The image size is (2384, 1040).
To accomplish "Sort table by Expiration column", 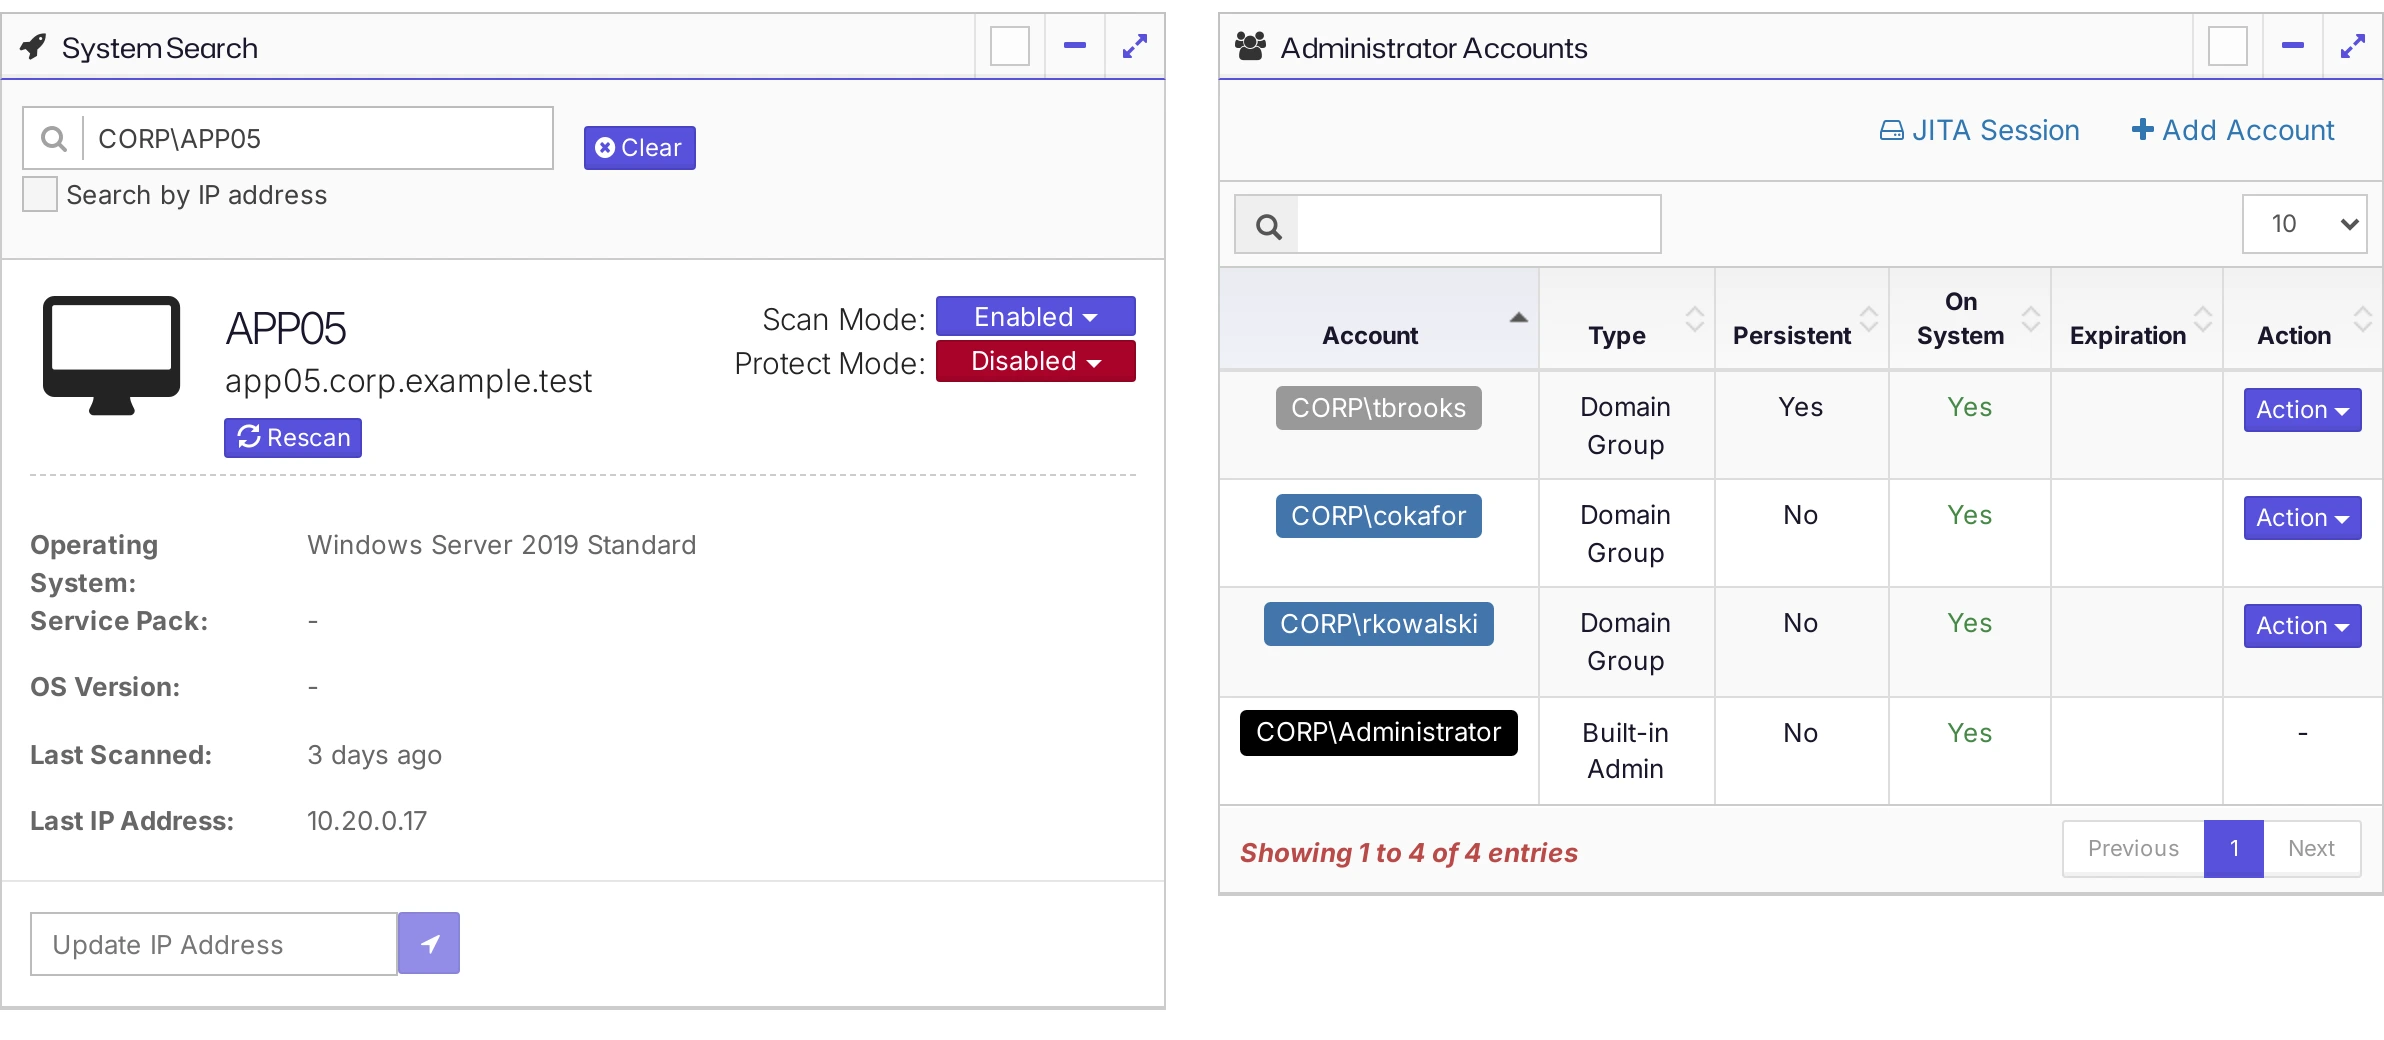I will [x=2202, y=320].
